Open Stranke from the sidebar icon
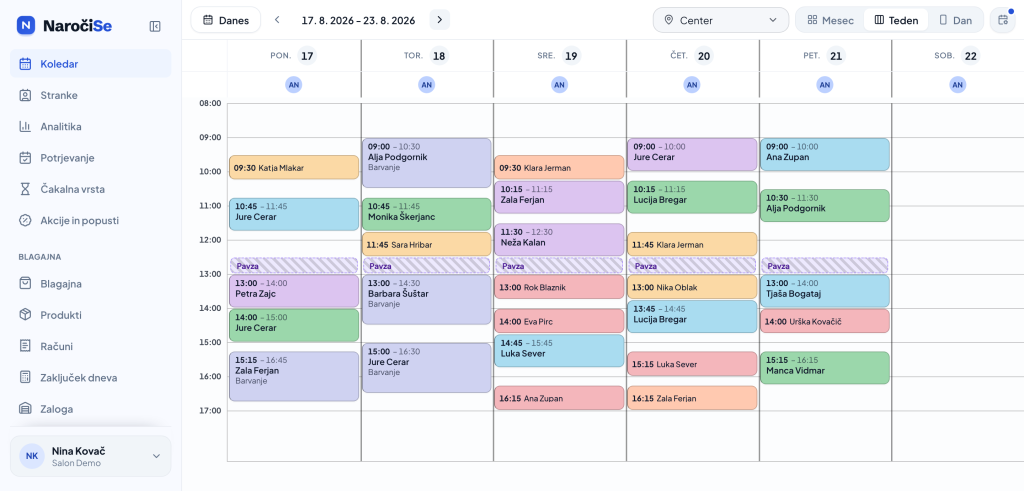 (25, 95)
